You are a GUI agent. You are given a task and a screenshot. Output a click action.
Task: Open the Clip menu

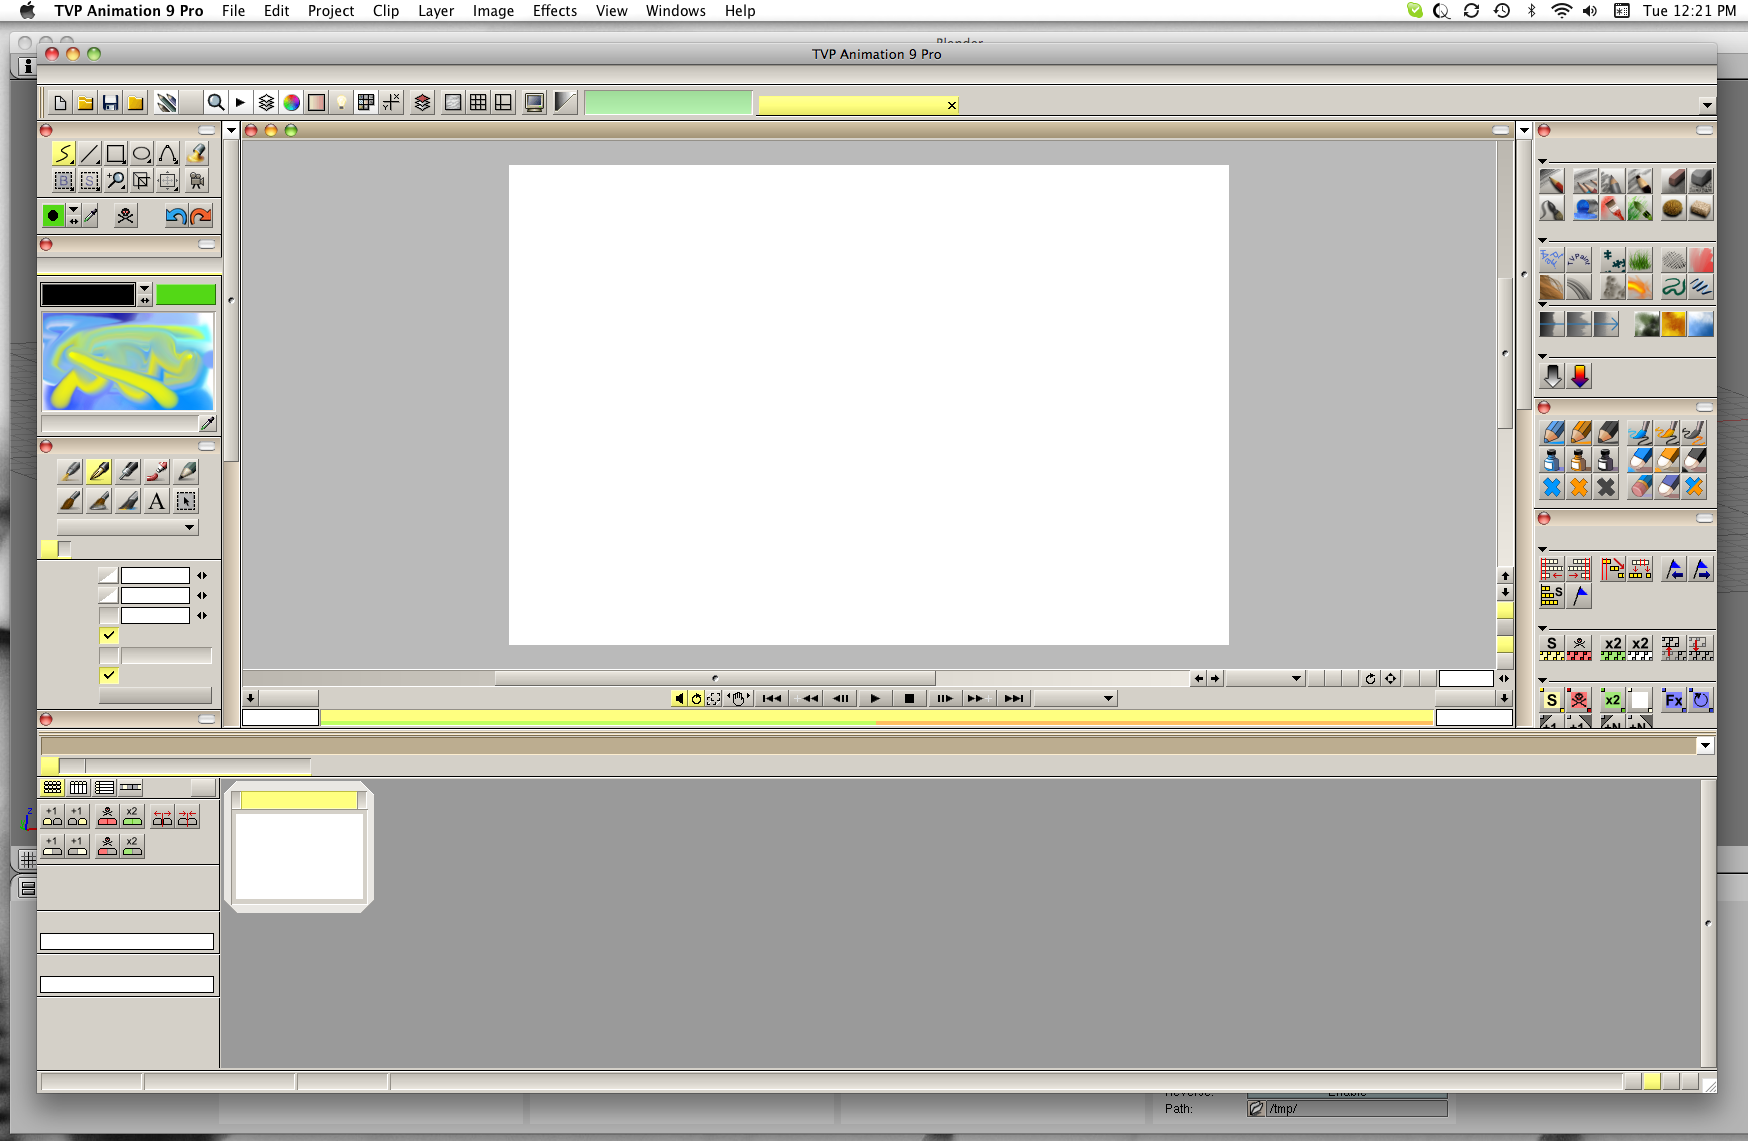tap(386, 11)
